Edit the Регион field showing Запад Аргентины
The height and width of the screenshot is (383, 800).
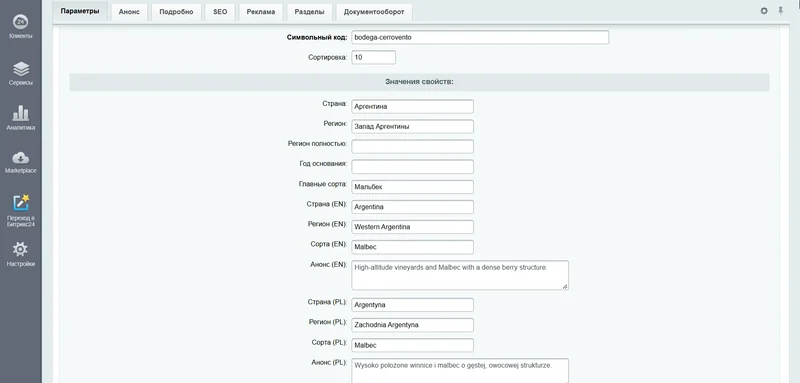[x=412, y=126]
